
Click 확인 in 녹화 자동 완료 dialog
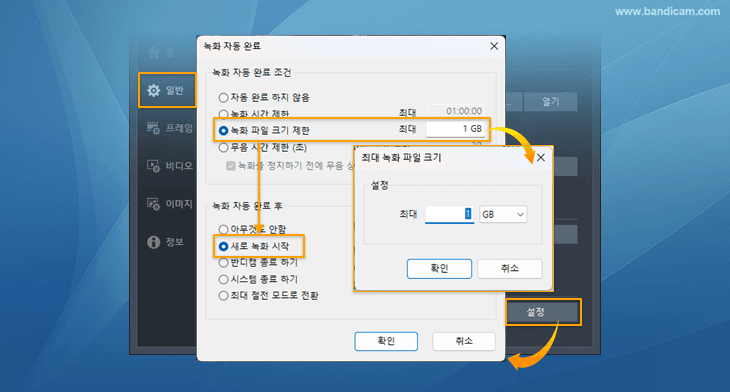(386, 341)
